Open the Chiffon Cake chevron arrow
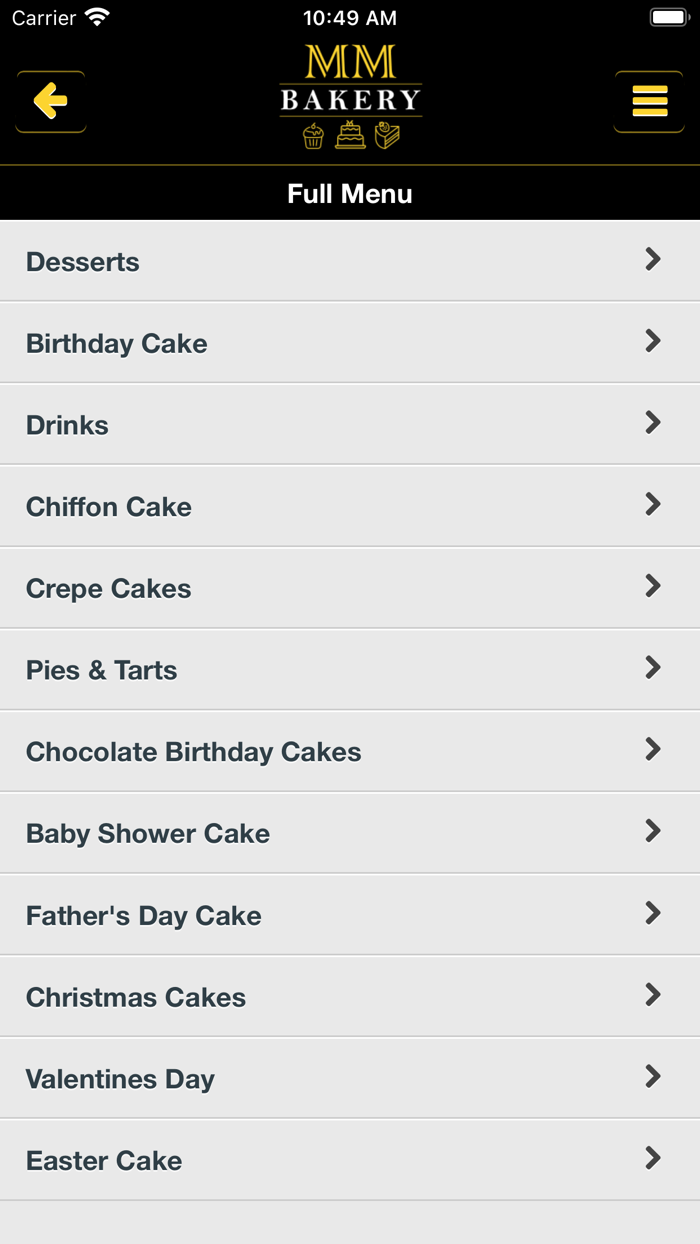This screenshot has width=700, height=1244. pos(653,505)
